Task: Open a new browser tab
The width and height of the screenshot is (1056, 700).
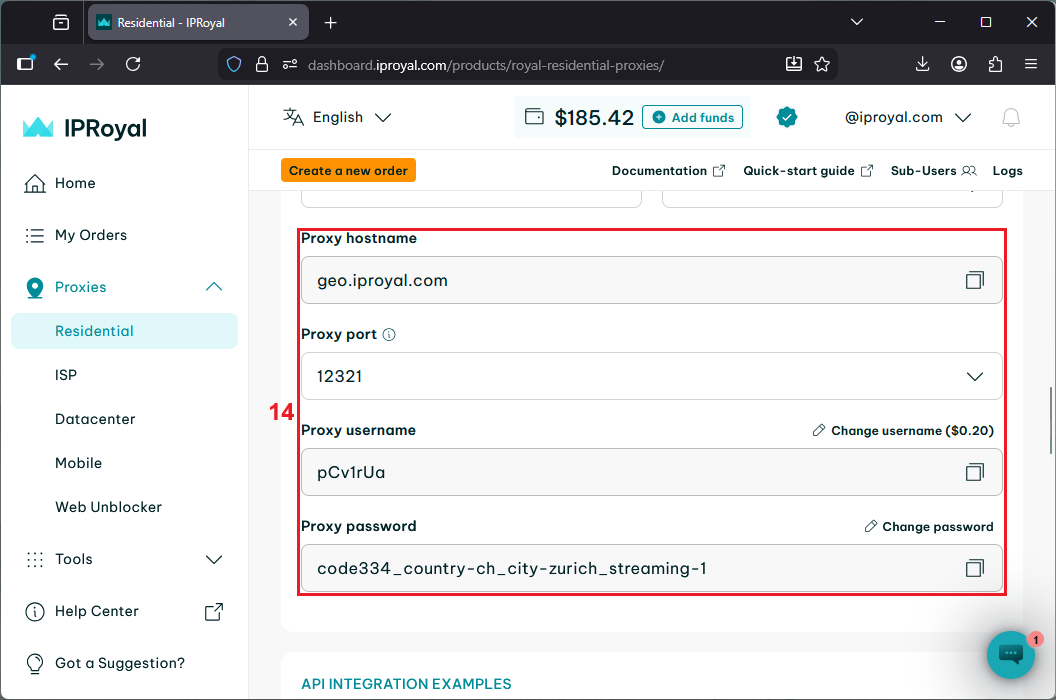Action: pyautogui.click(x=330, y=23)
